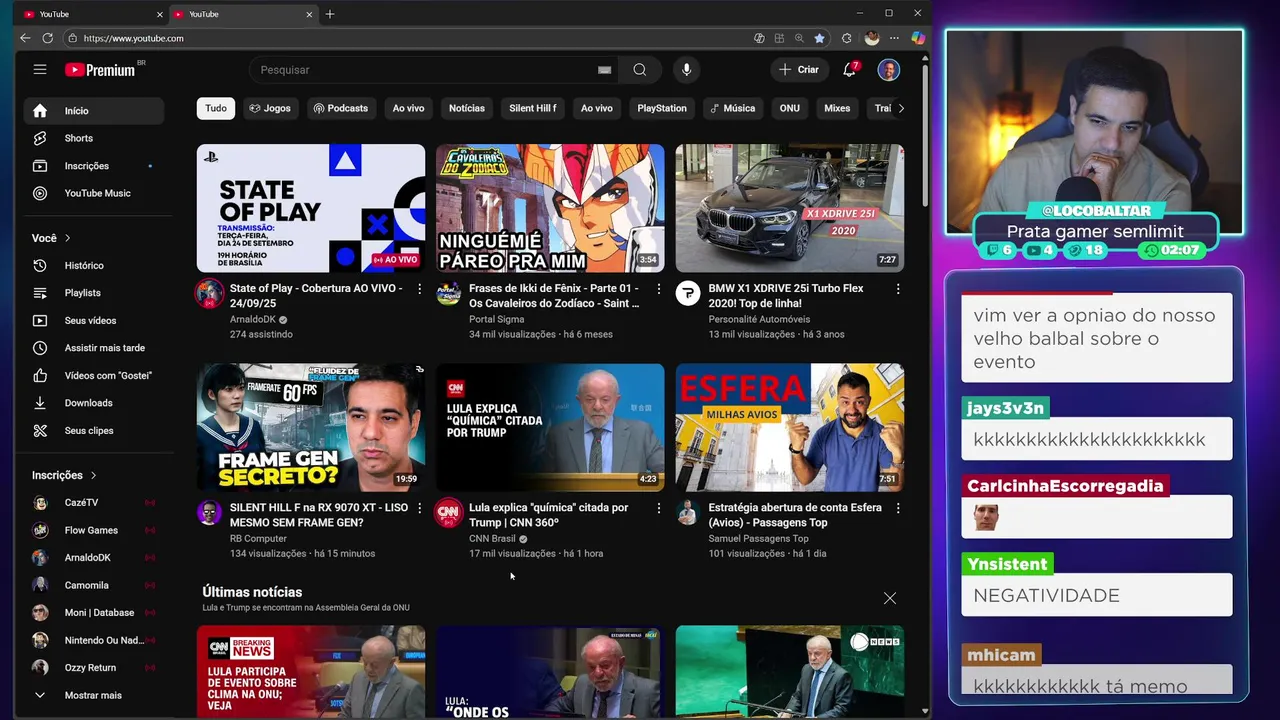Click the search magnifier button
This screenshot has height=720, width=1280.
pos(640,70)
